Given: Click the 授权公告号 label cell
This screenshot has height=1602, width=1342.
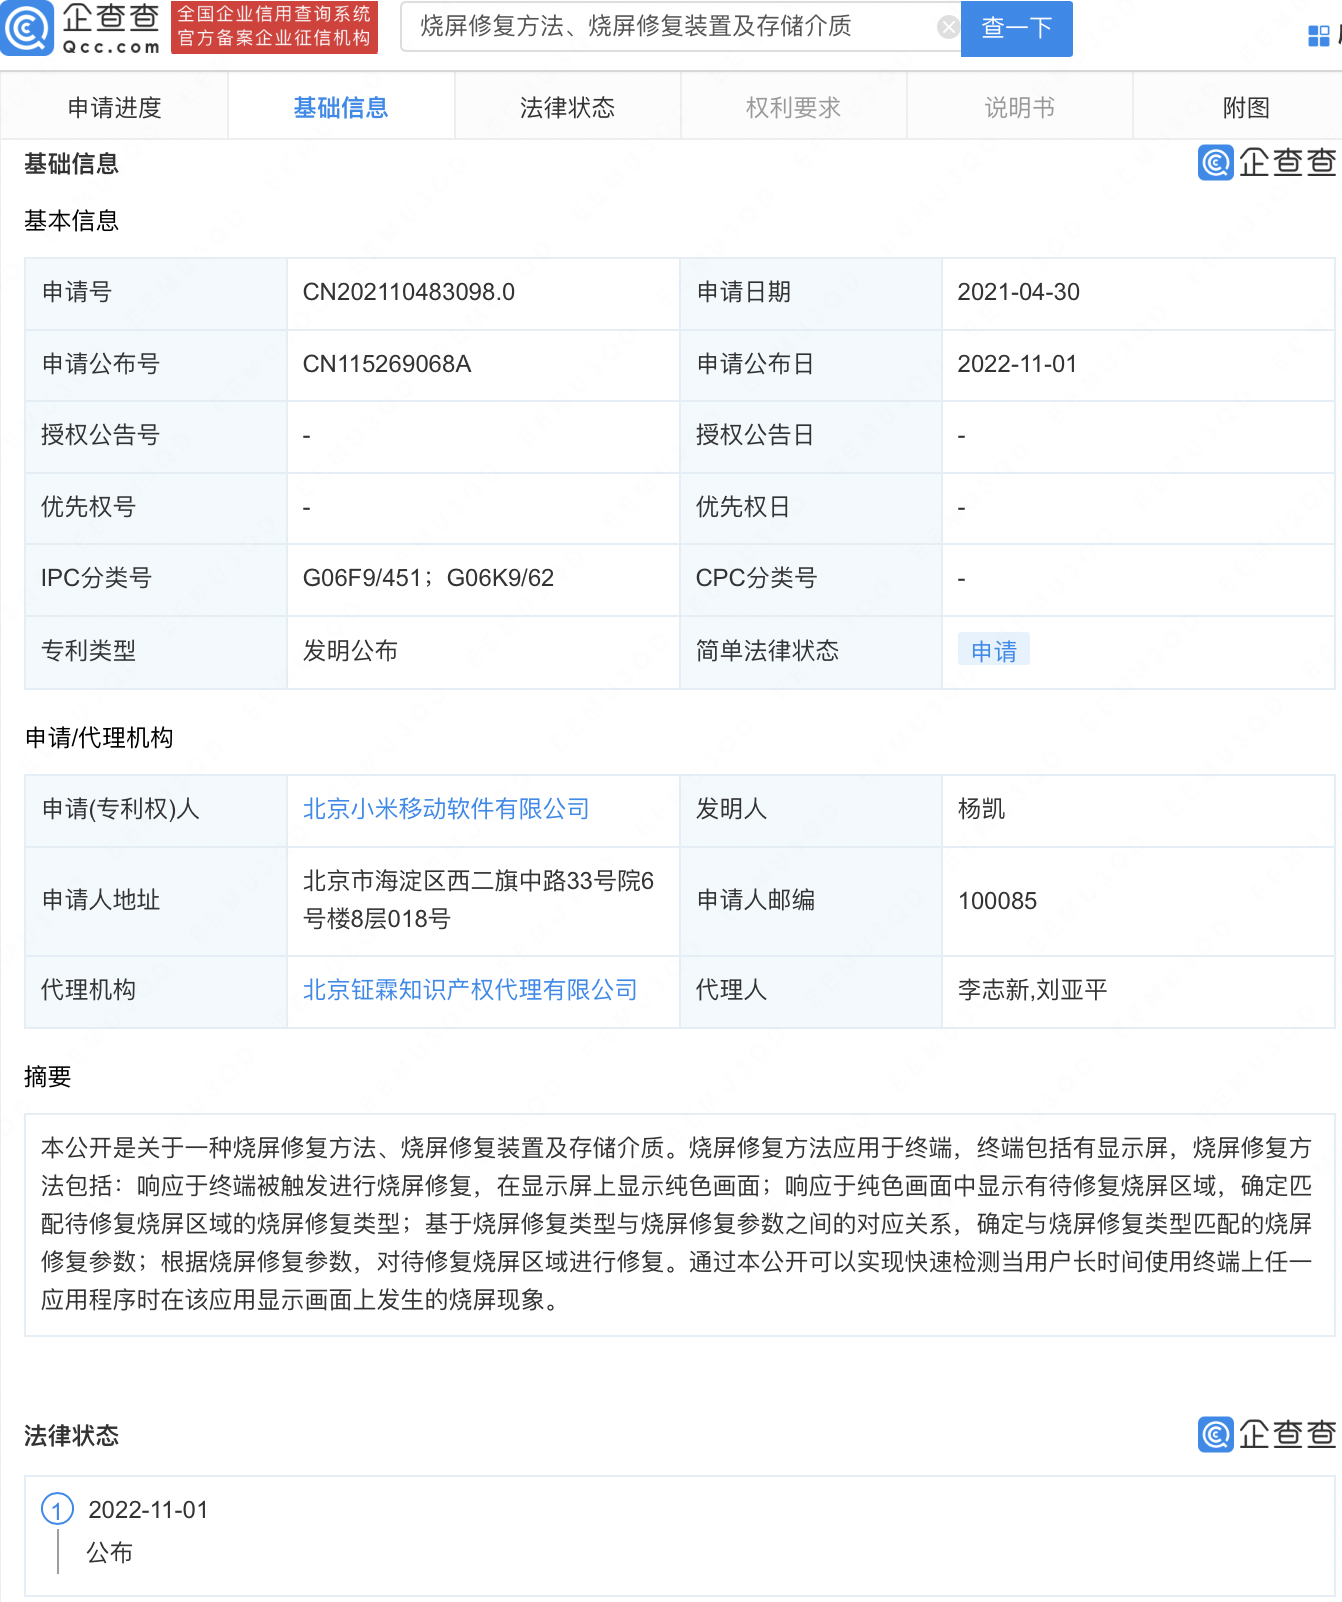Looking at the screenshot, I should pyautogui.click(x=156, y=435).
